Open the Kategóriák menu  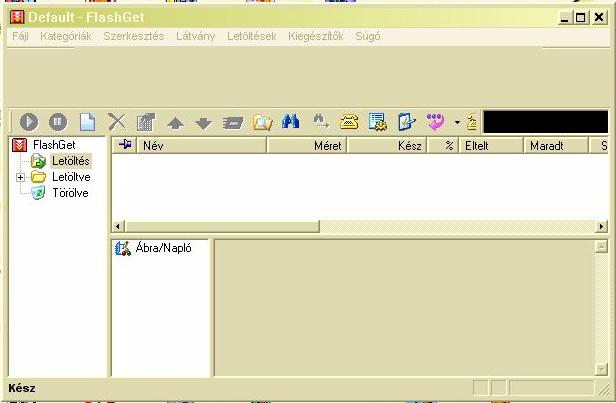66,36
